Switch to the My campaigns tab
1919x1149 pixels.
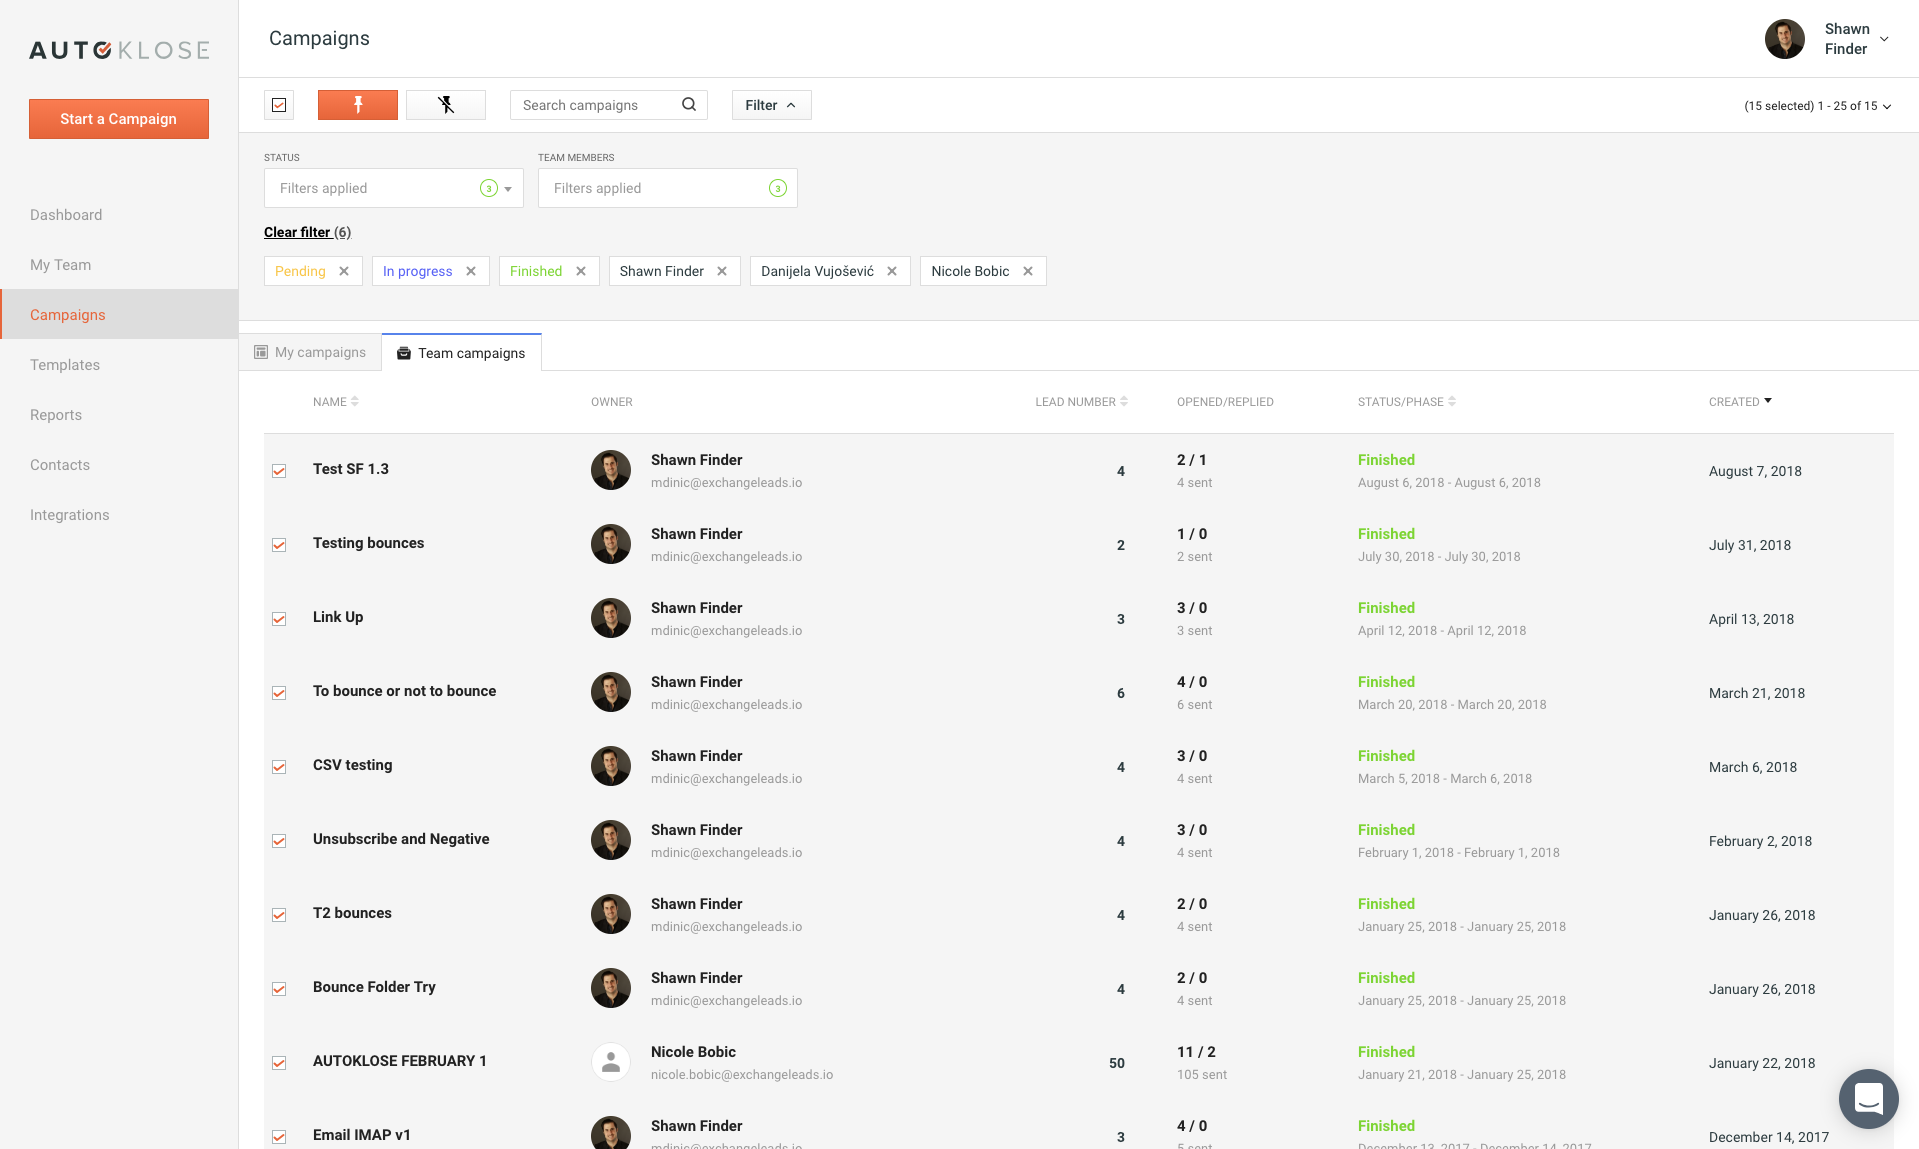(311, 352)
